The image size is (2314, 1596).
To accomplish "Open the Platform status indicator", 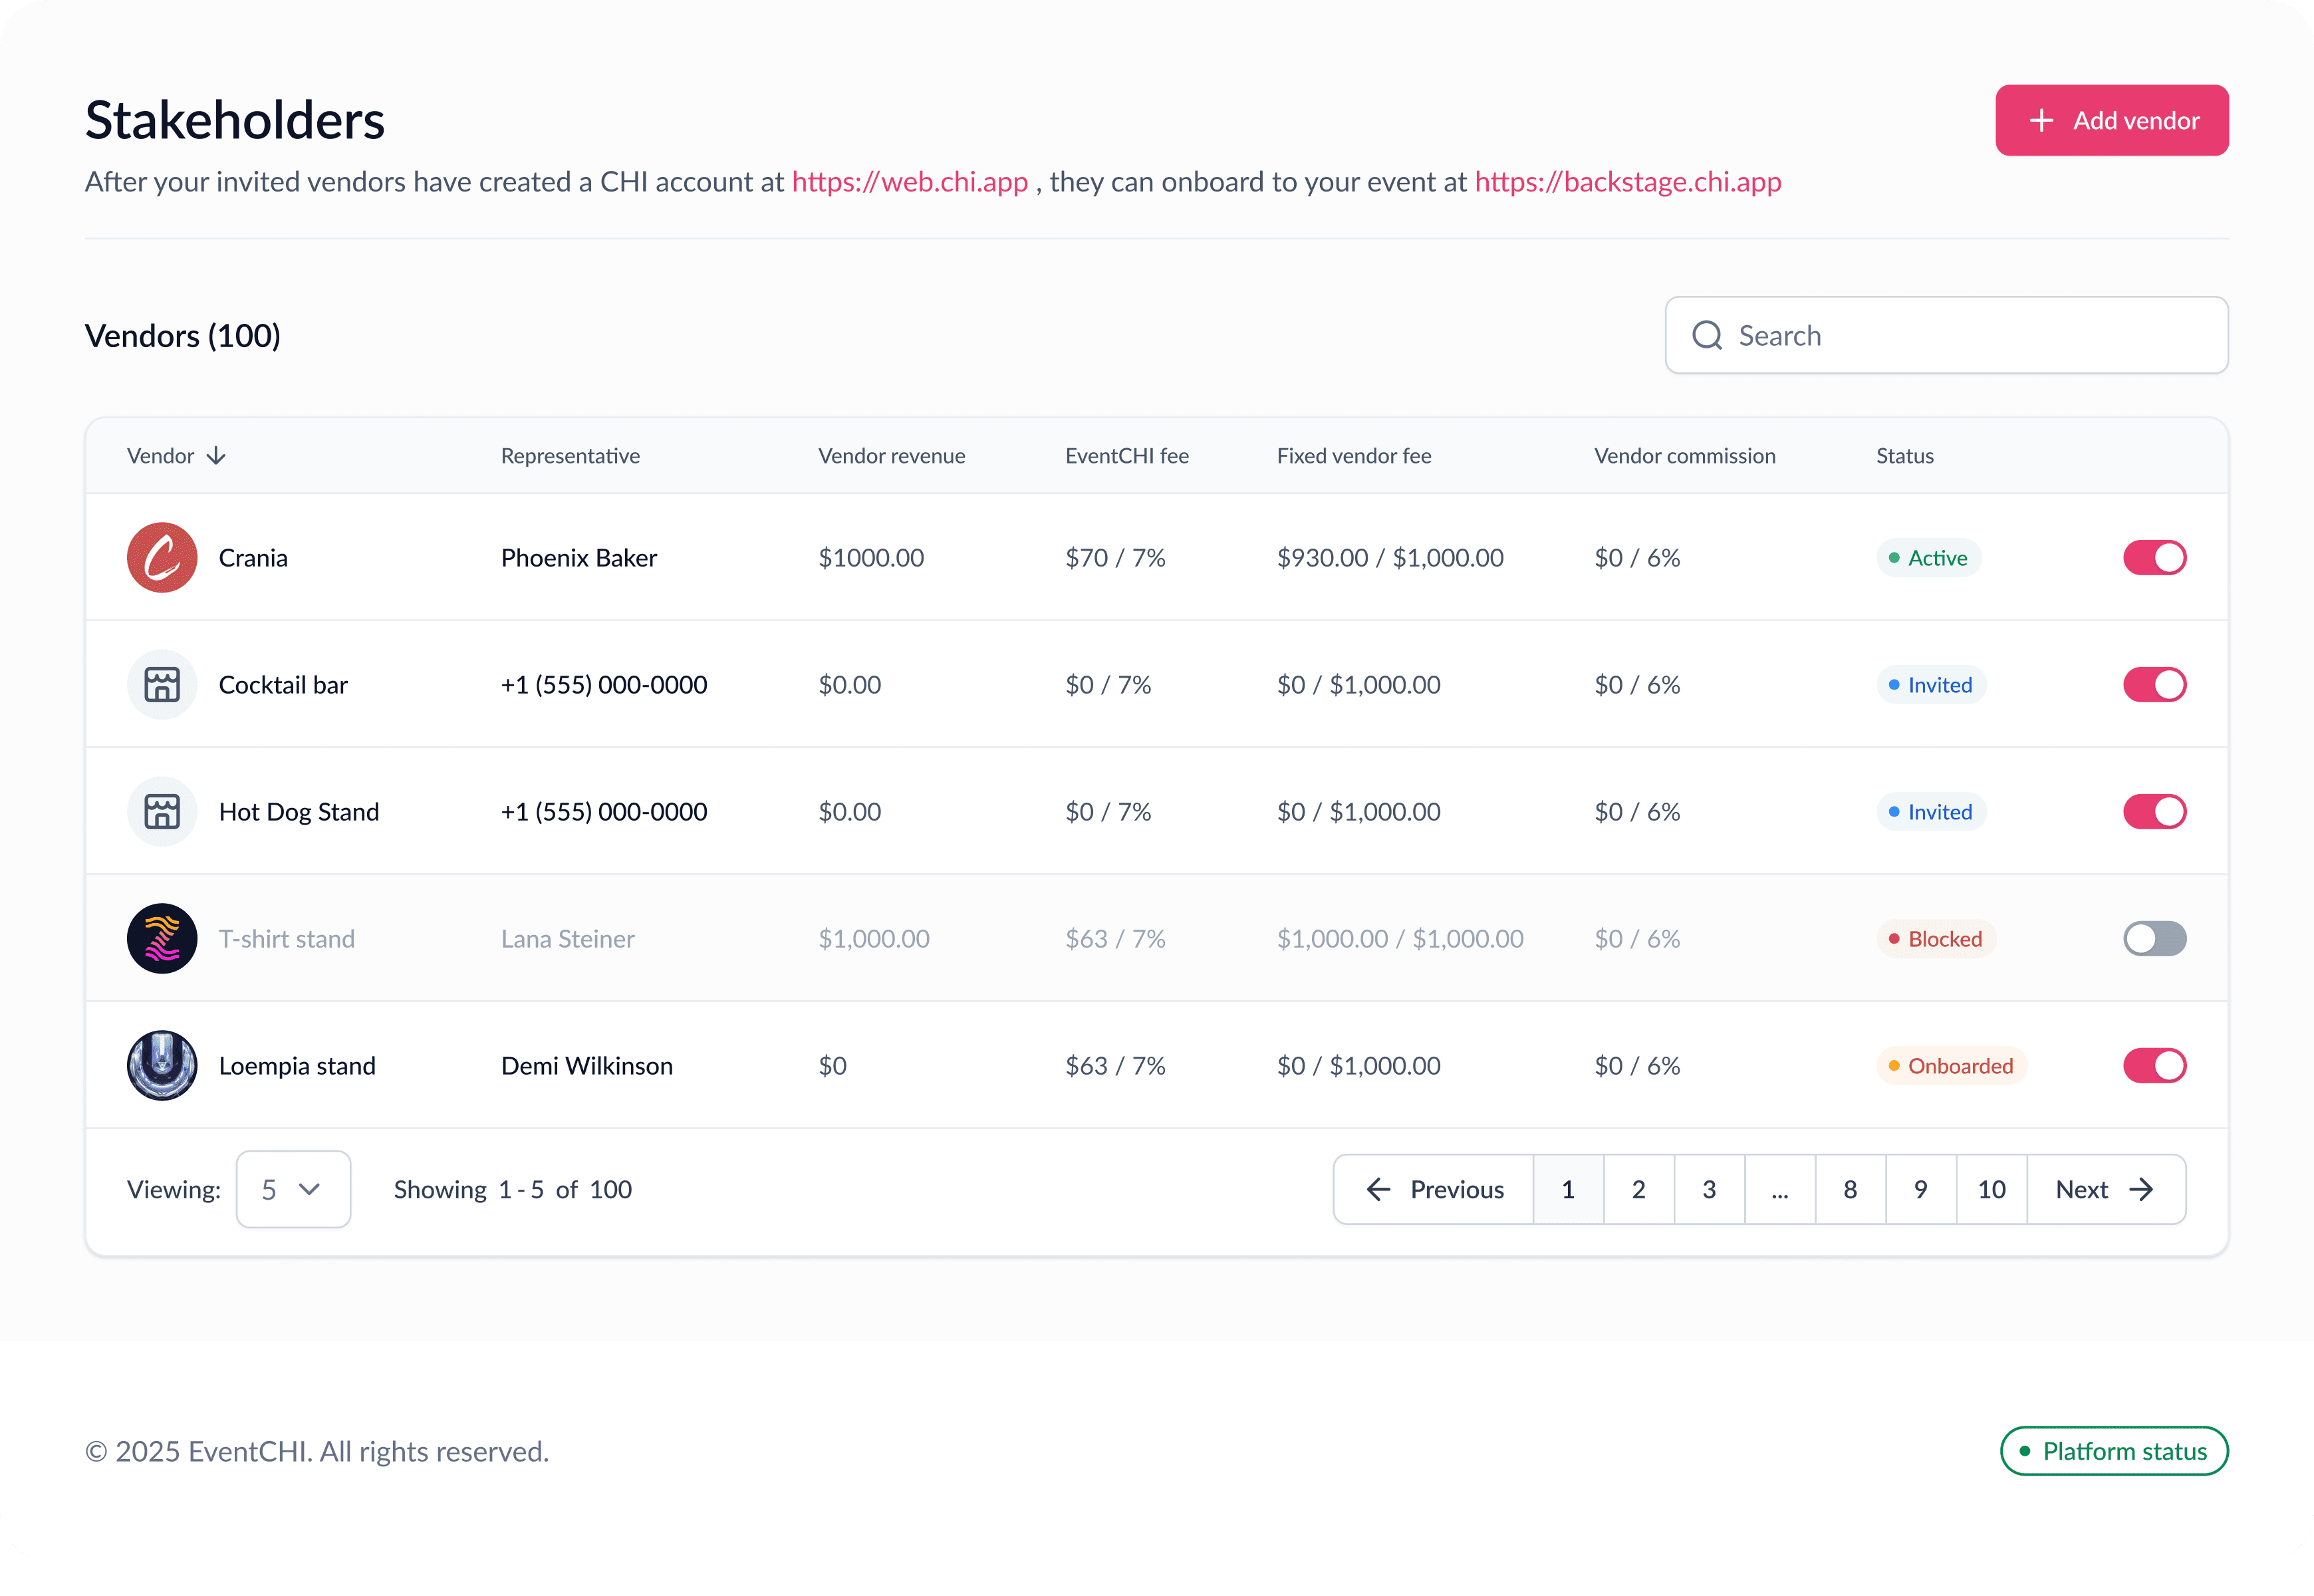I will [2113, 1451].
